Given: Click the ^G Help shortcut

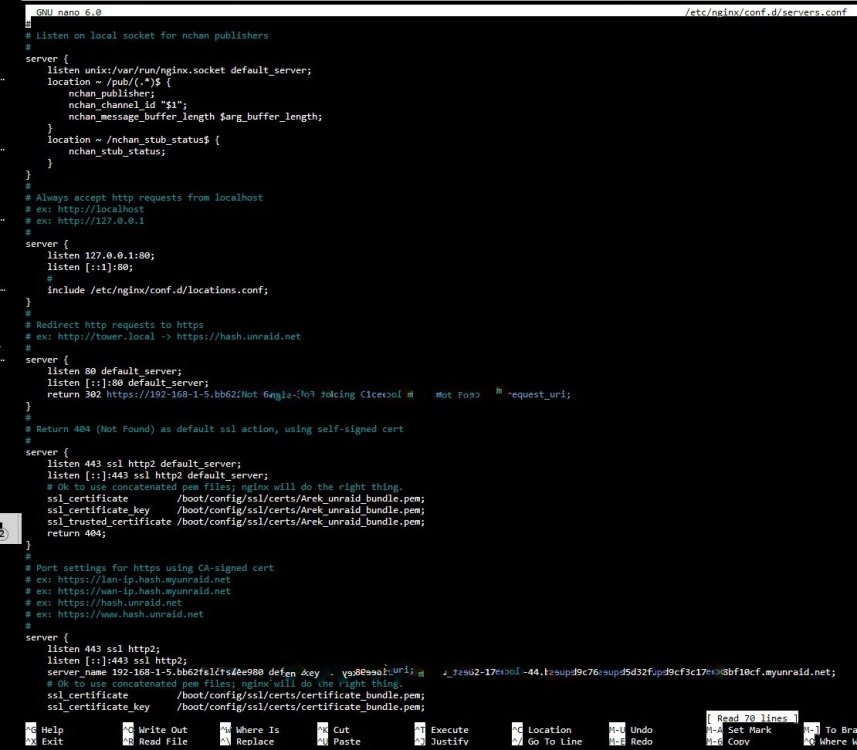Looking at the screenshot, I should tap(44, 730).
